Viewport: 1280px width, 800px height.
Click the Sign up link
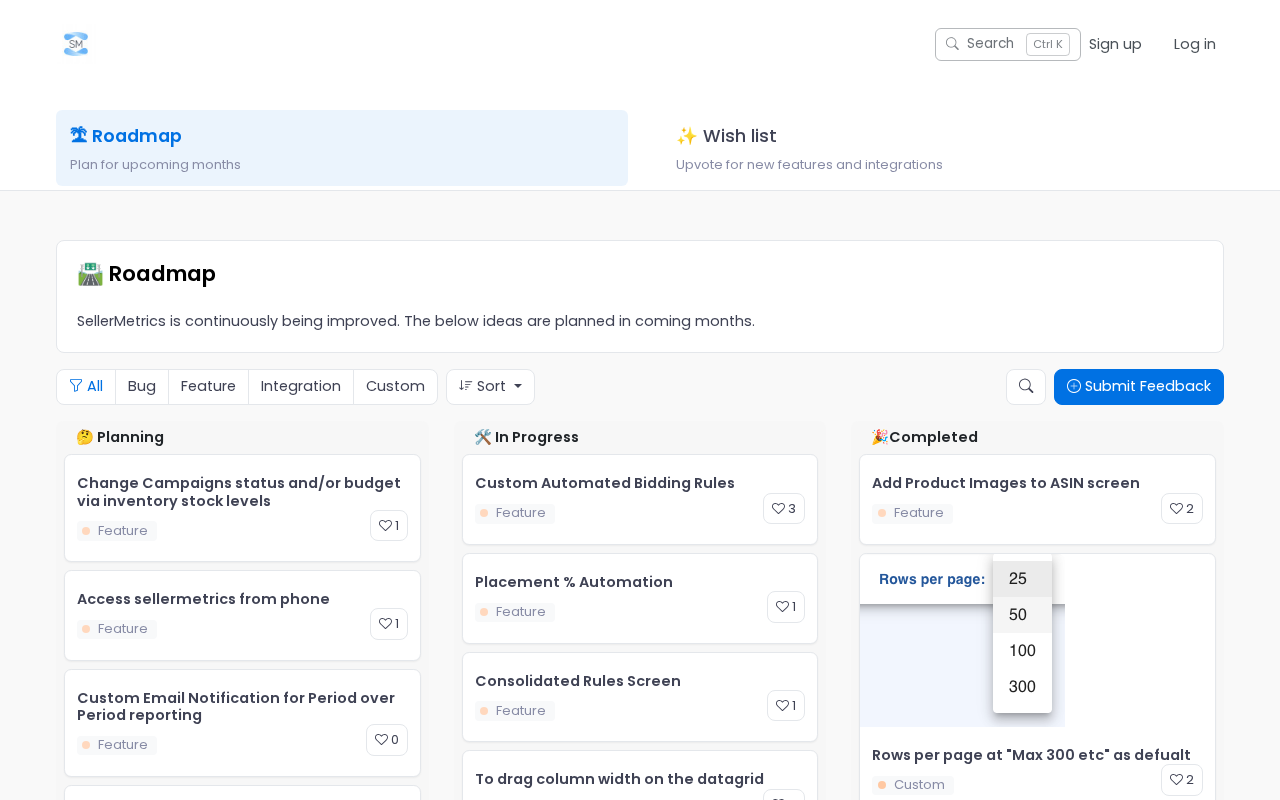click(1115, 44)
